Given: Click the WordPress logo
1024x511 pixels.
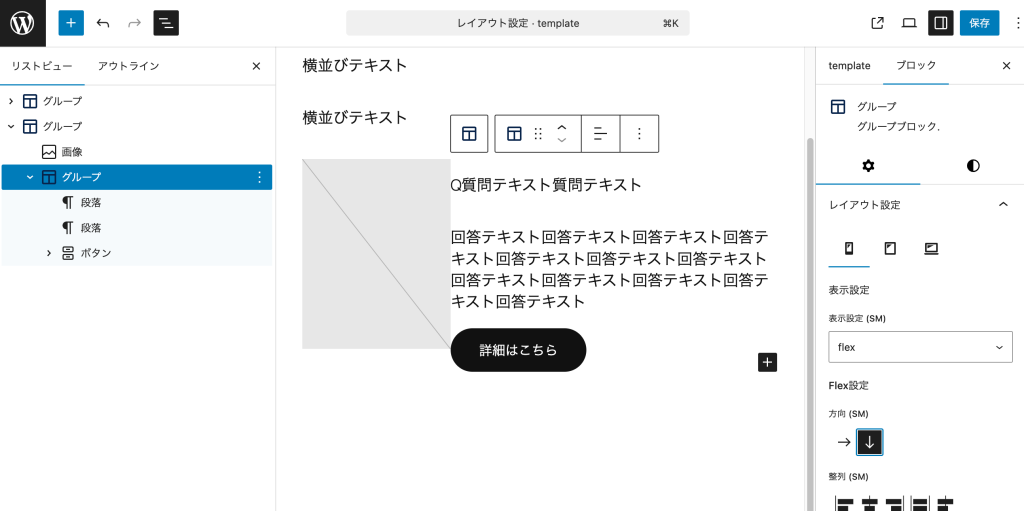Looking at the screenshot, I should [23, 23].
